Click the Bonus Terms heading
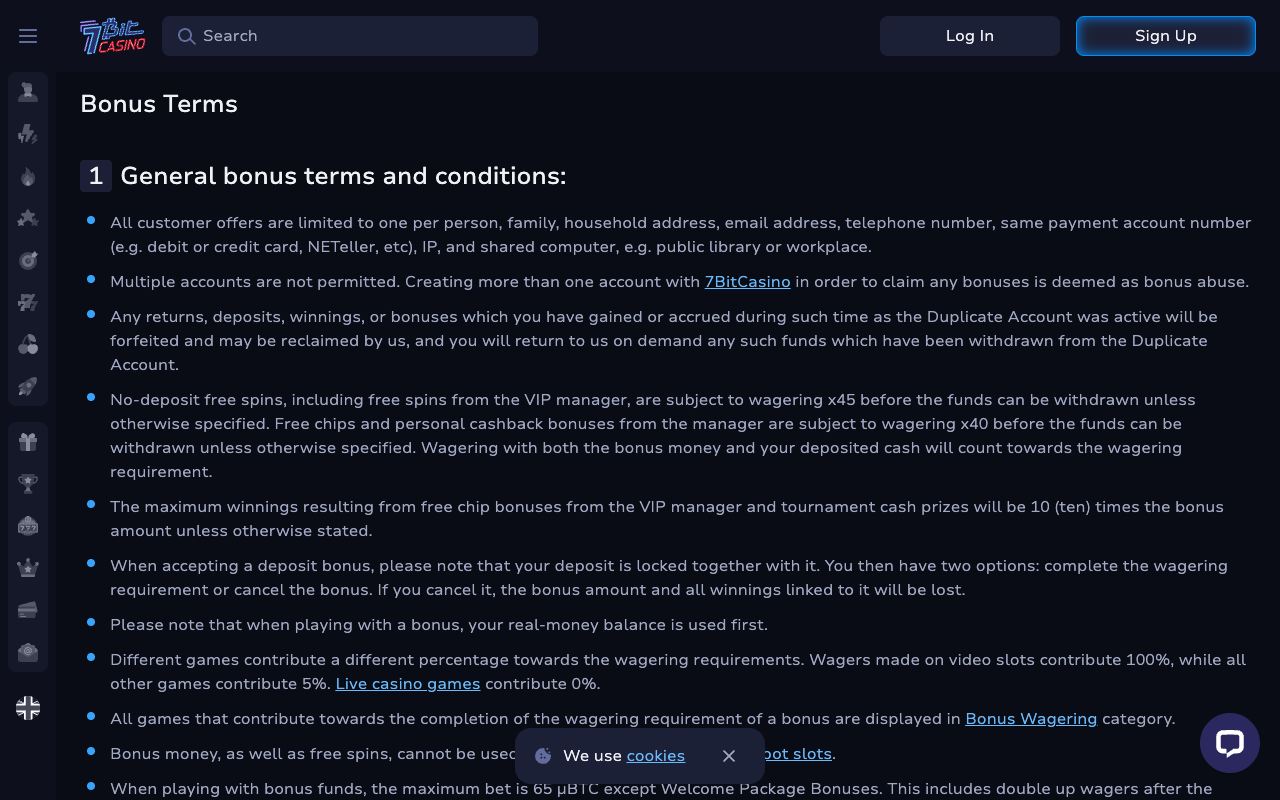This screenshot has width=1280, height=800. (x=159, y=104)
